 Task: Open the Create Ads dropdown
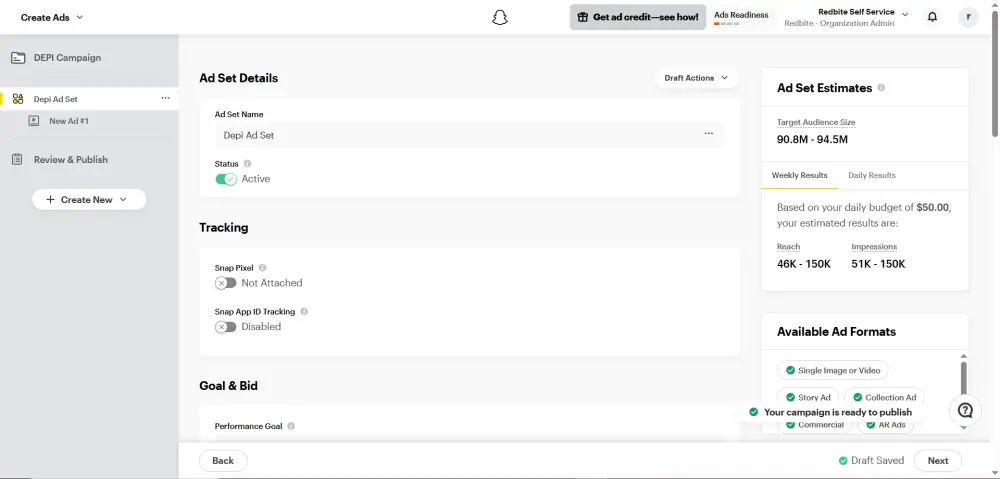pos(52,17)
